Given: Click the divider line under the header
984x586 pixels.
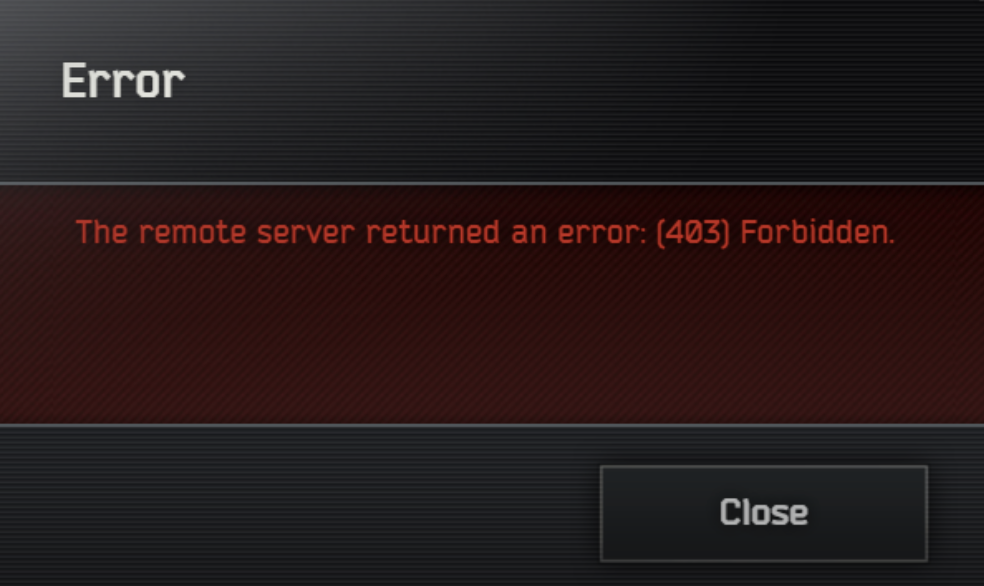Looking at the screenshot, I should point(492,183).
